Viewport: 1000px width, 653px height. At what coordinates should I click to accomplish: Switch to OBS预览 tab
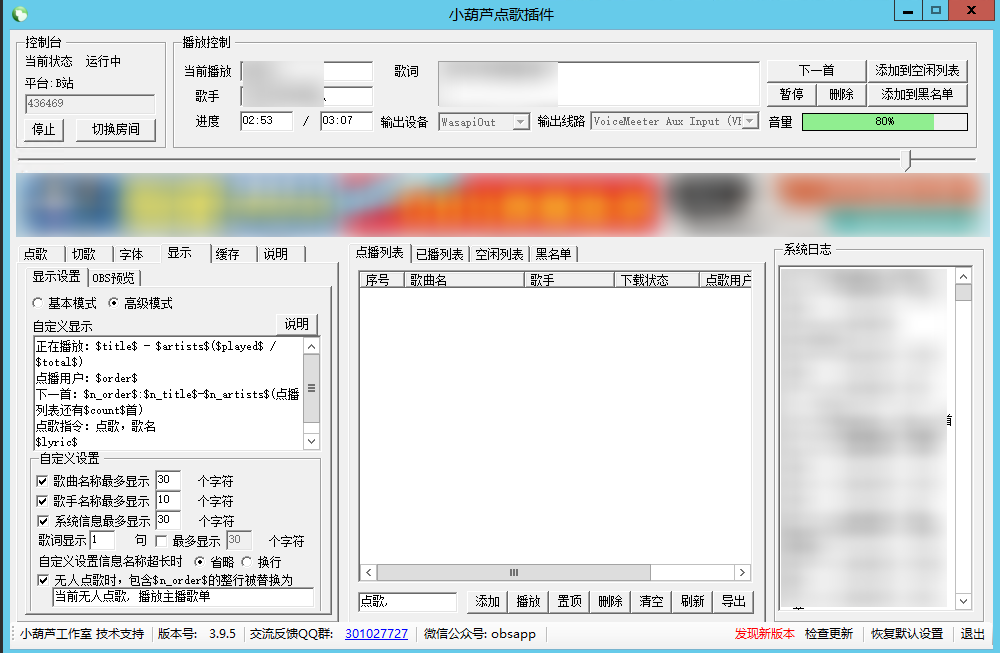pos(115,278)
